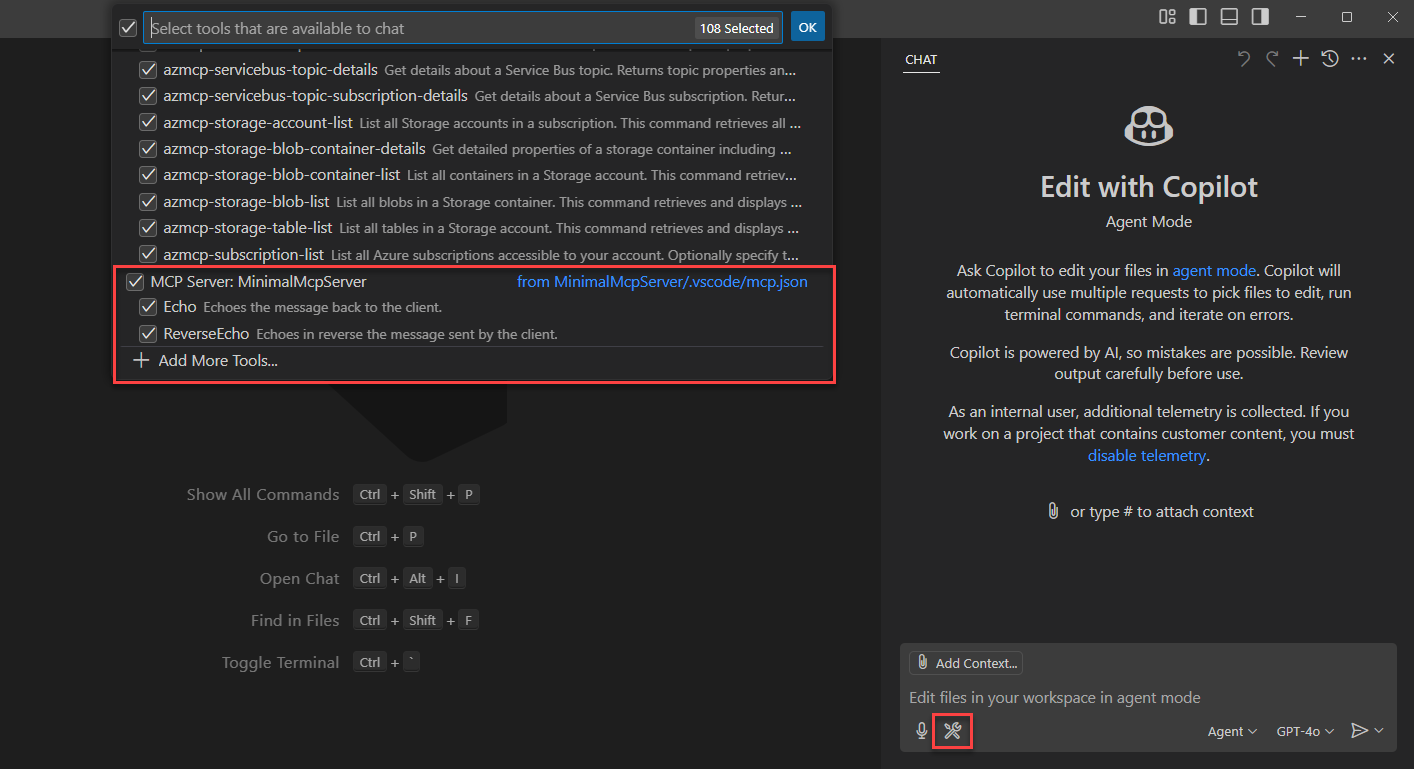
Task: Uncheck azmcp-storage-blob-list tool
Action: click(x=148, y=201)
